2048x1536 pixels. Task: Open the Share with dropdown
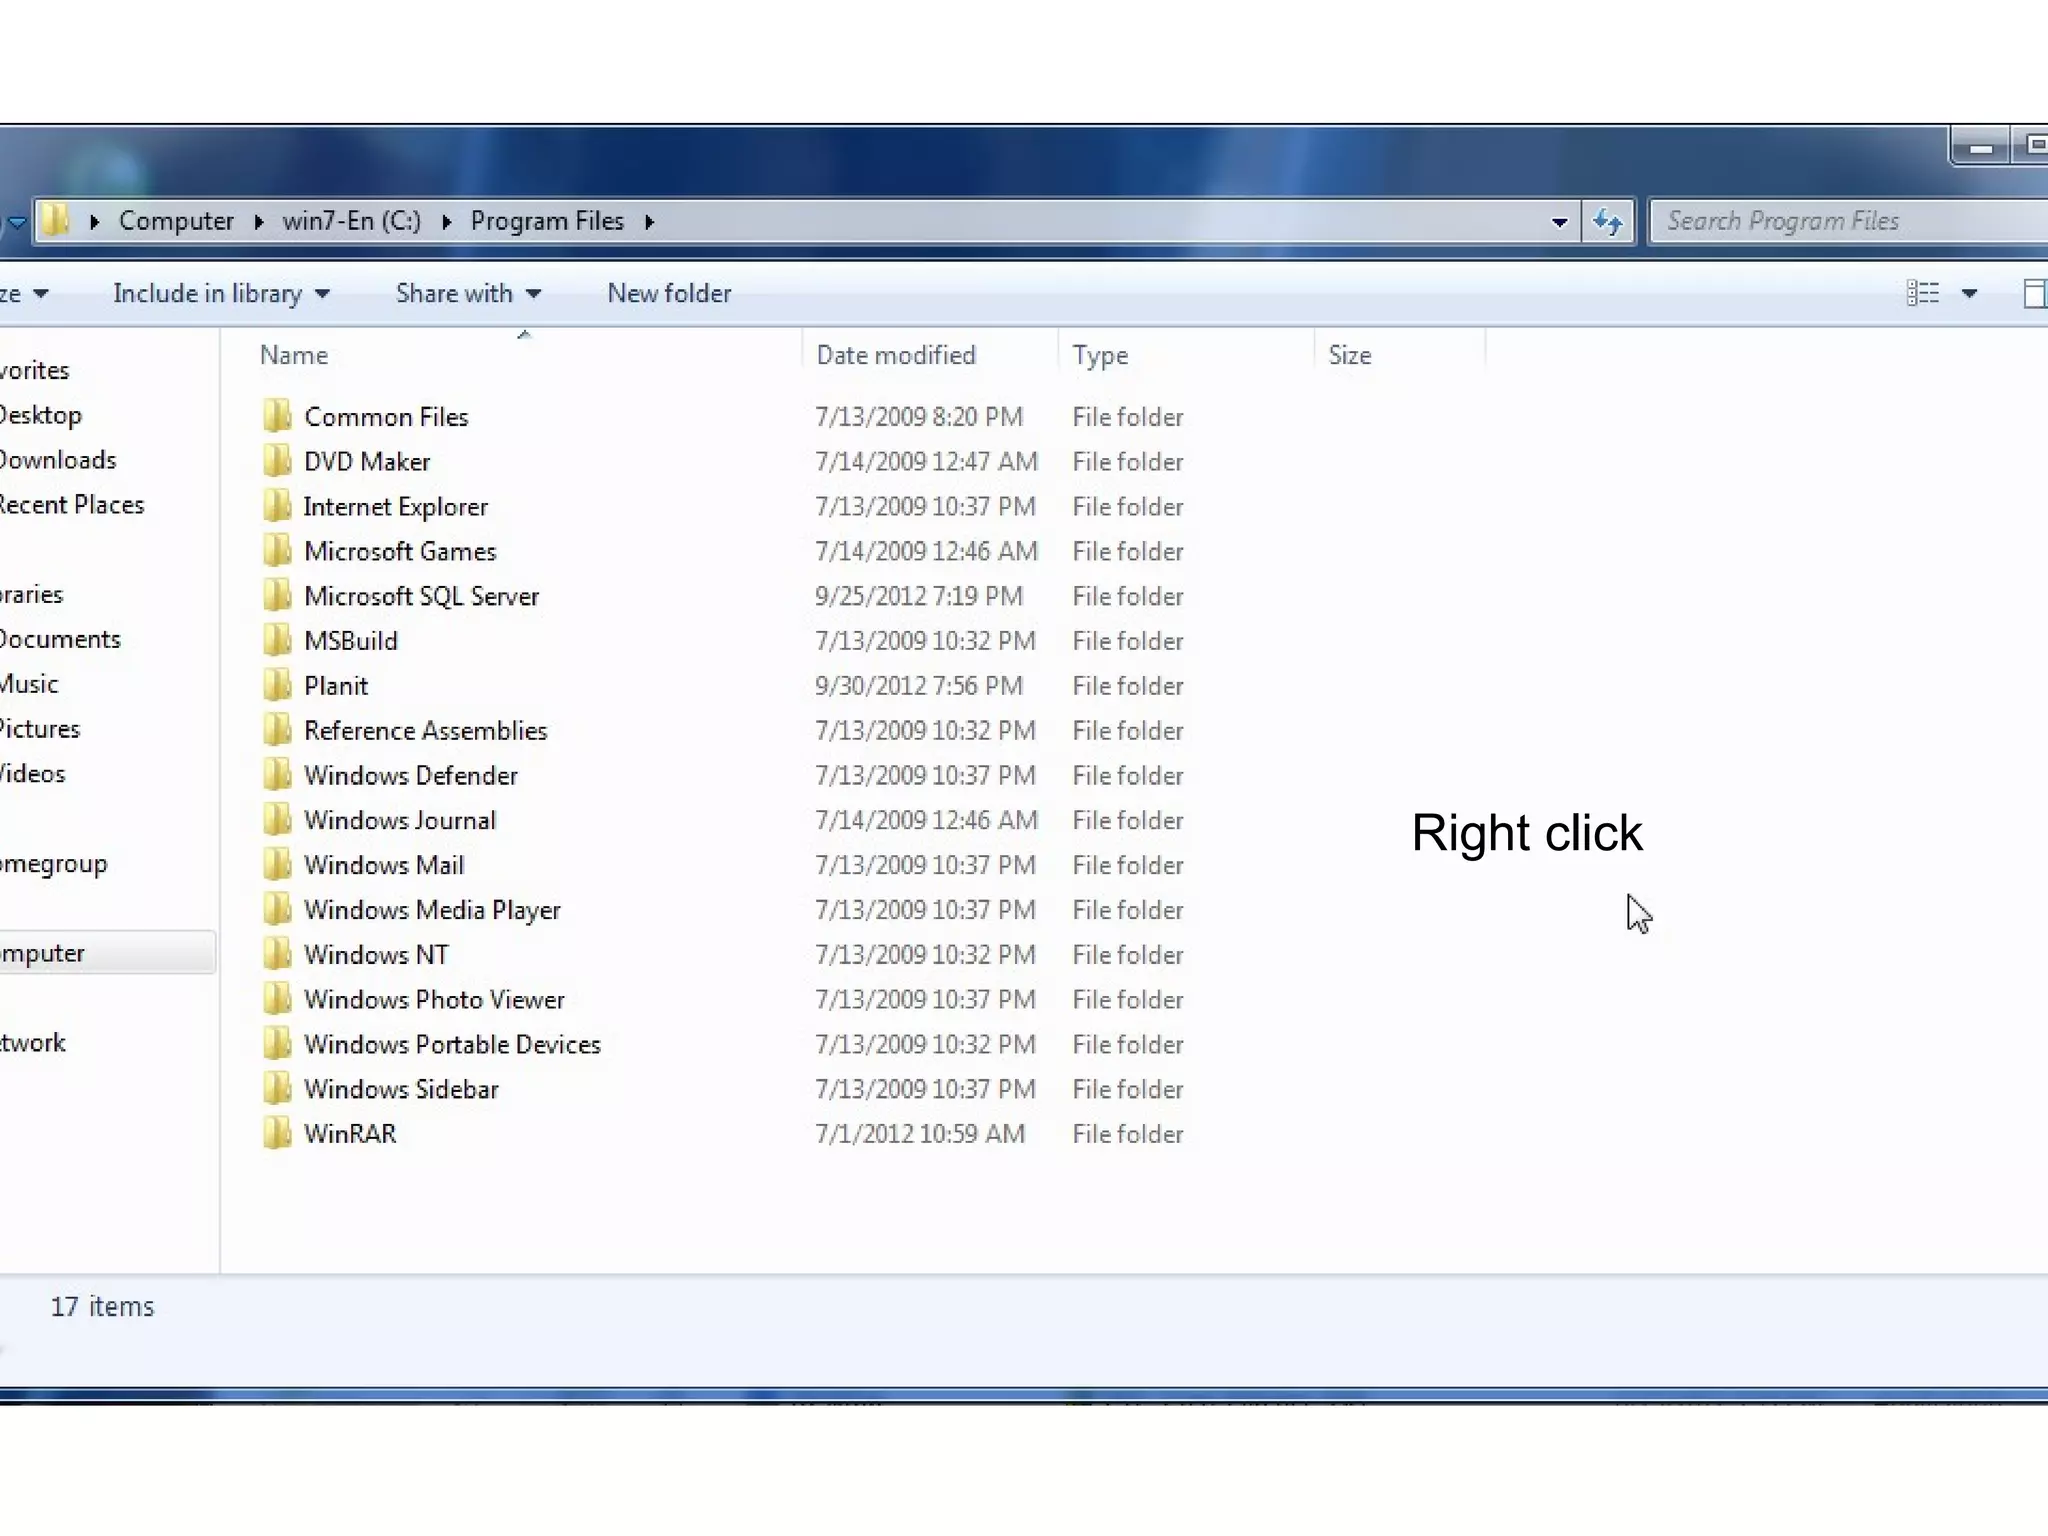point(467,293)
